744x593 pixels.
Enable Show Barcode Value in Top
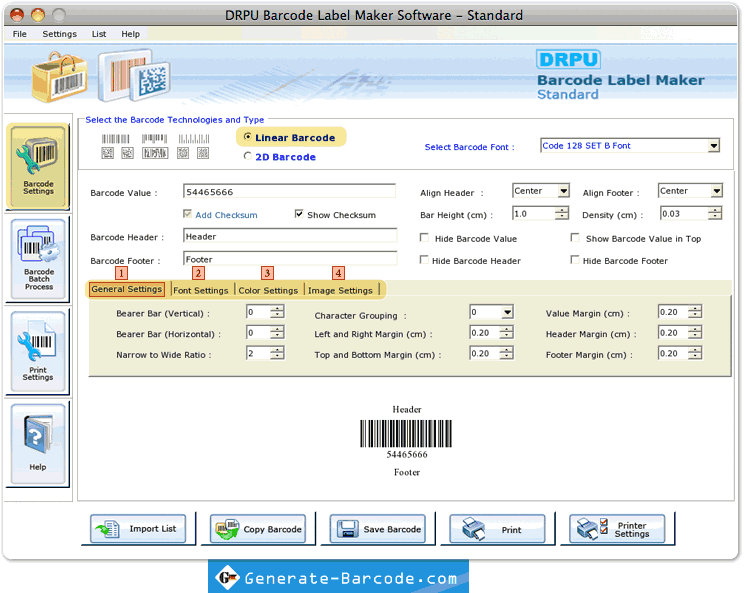575,238
